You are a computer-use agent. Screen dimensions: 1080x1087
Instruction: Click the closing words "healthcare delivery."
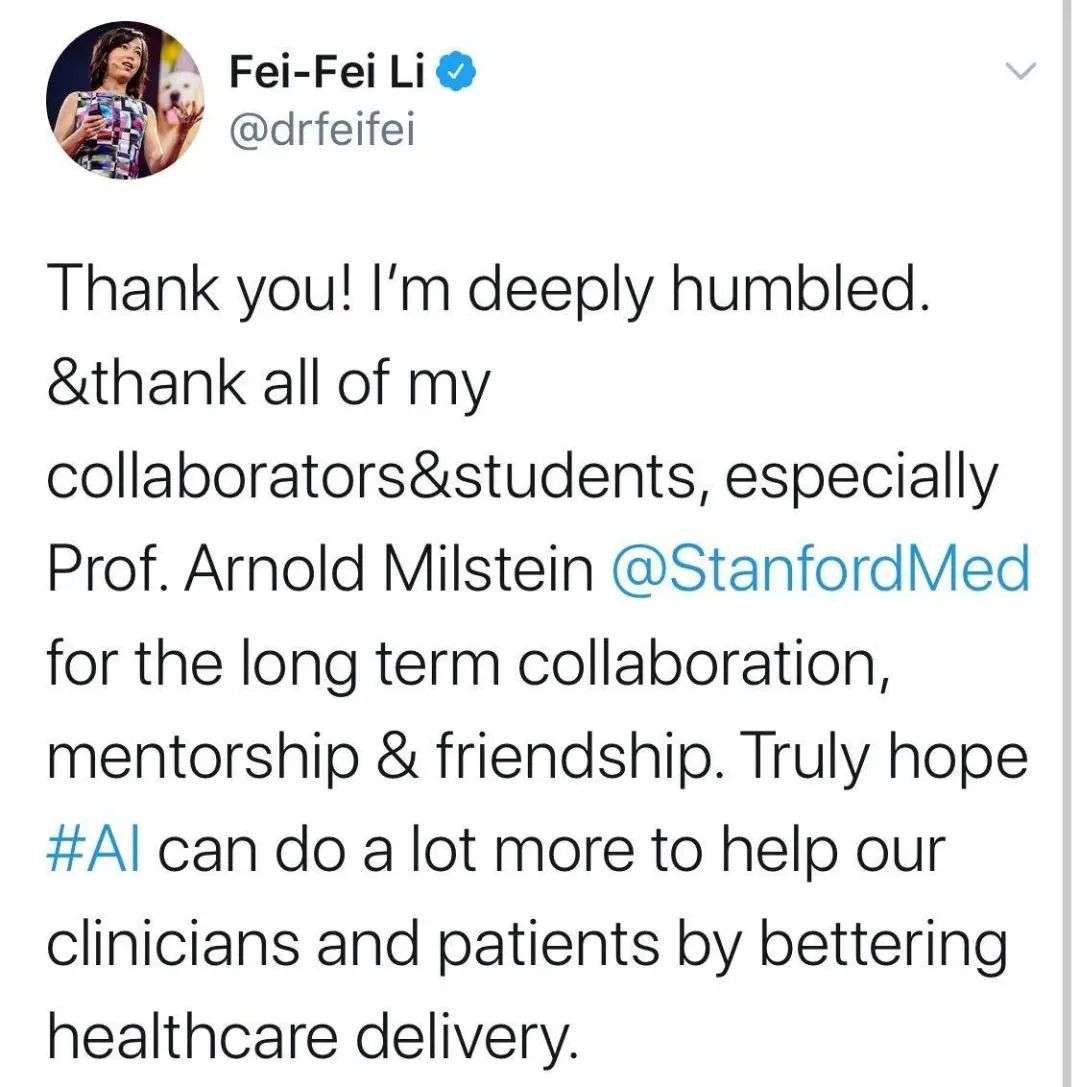click(x=313, y=1038)
